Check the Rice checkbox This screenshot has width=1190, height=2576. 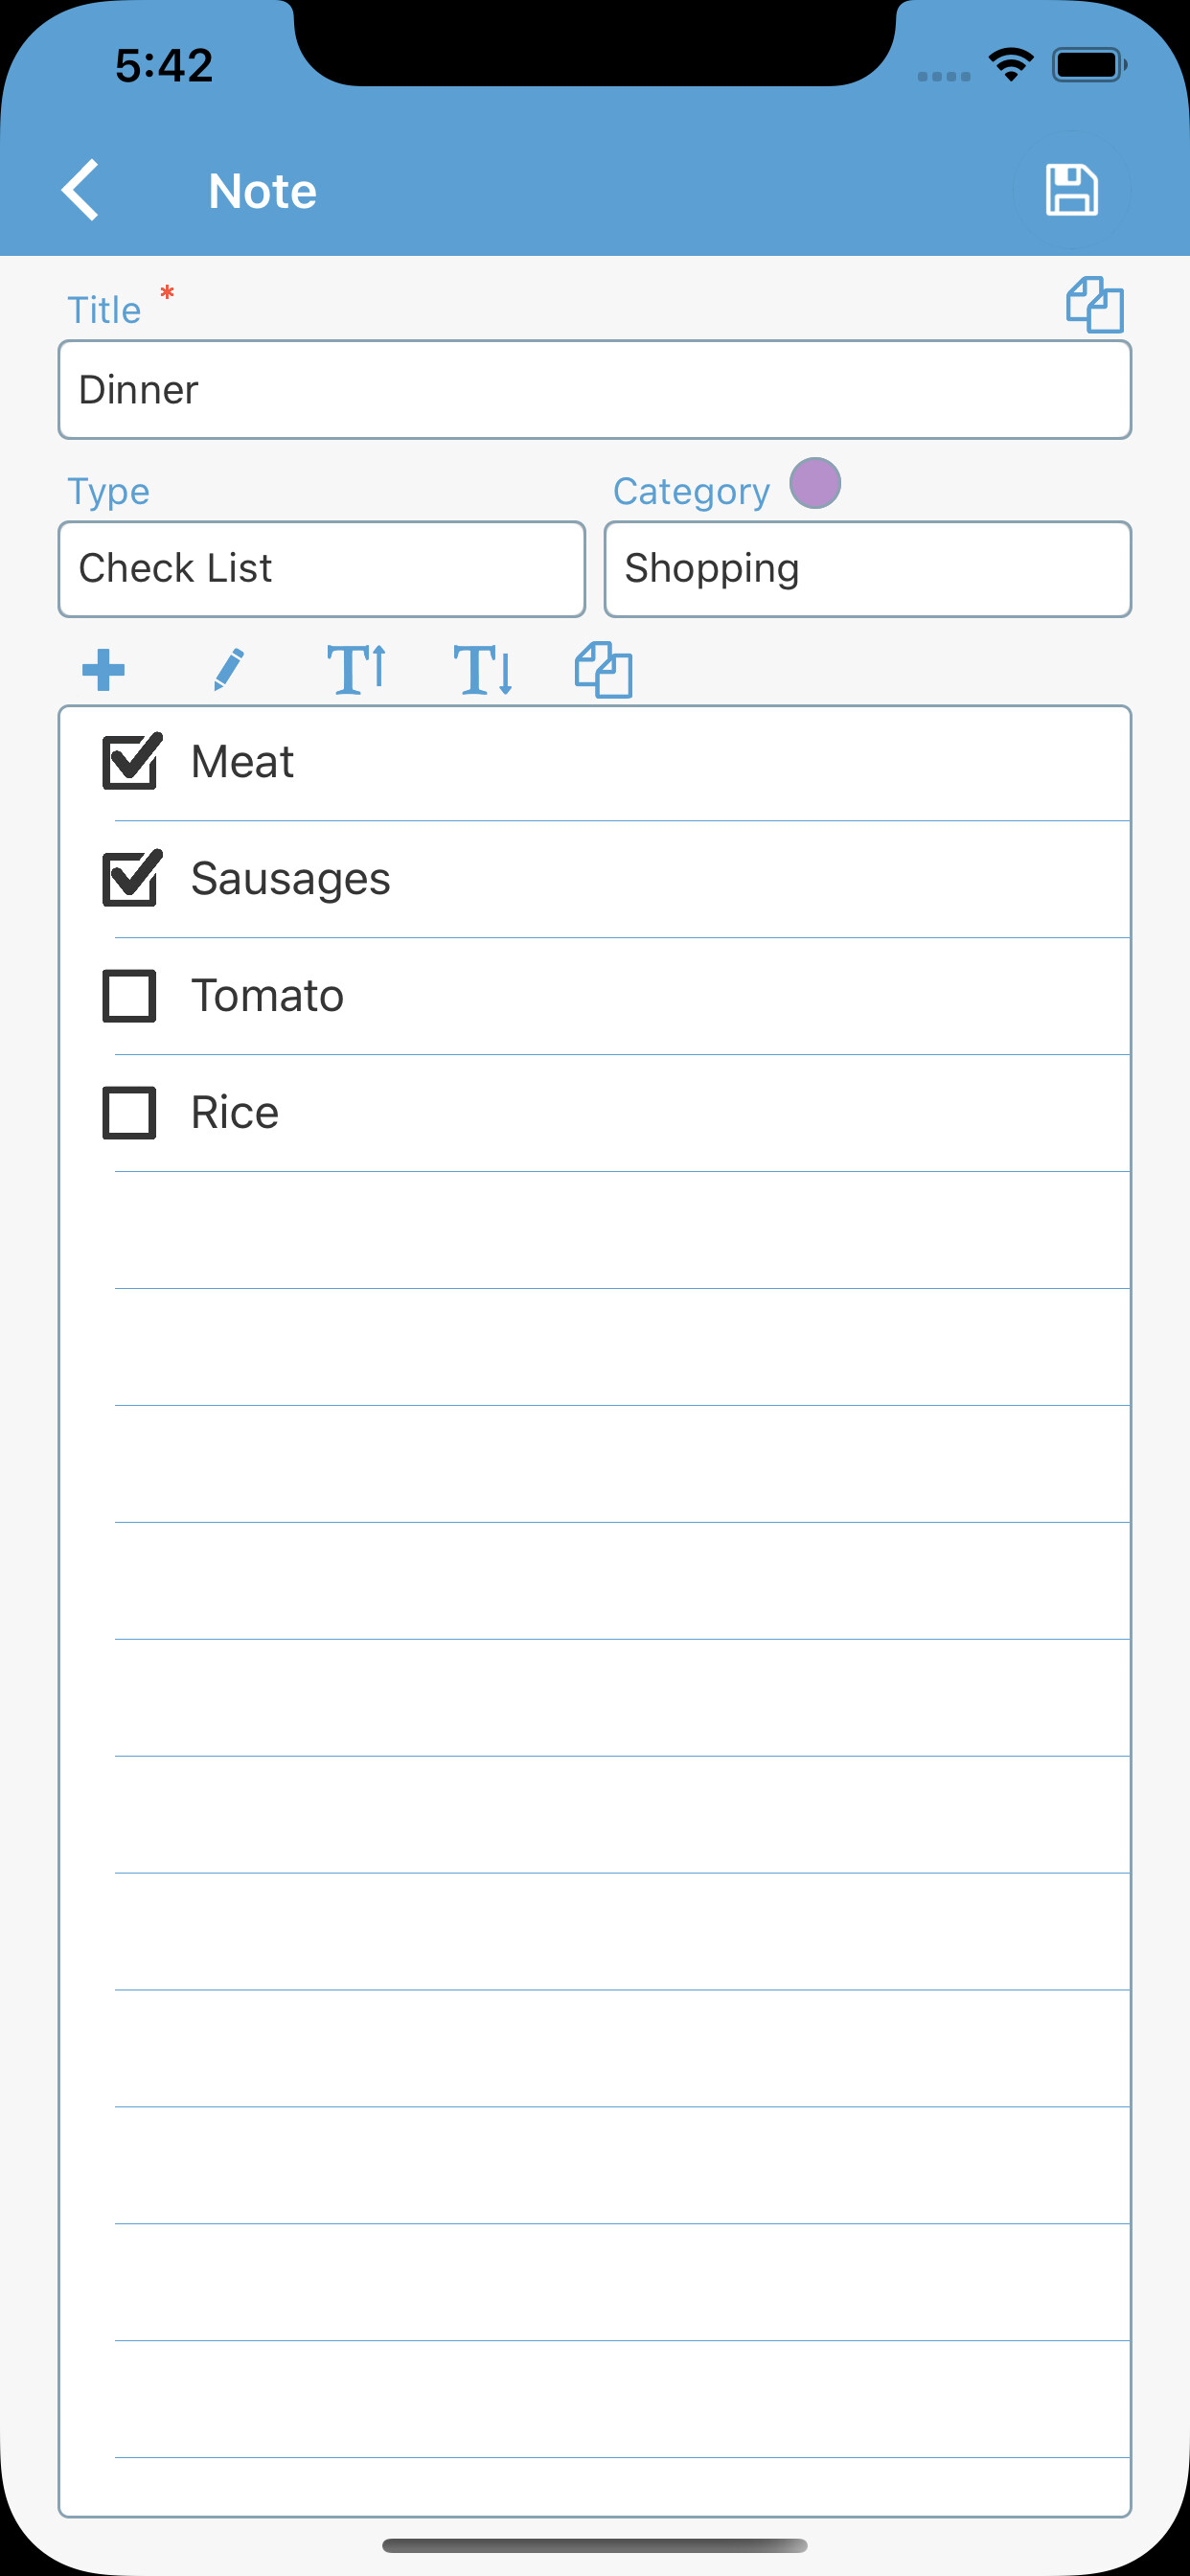click(x=130, y=1113)
